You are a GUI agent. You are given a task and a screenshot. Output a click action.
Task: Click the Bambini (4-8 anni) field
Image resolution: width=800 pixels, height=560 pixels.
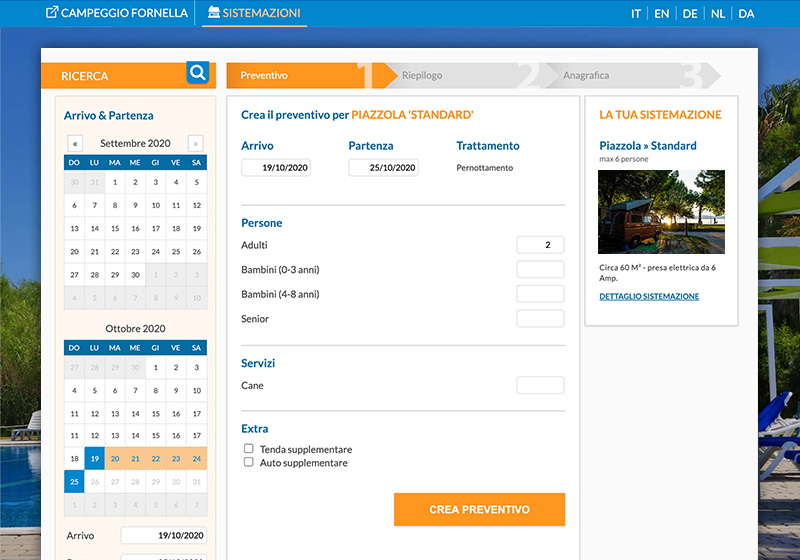(540, 294)
